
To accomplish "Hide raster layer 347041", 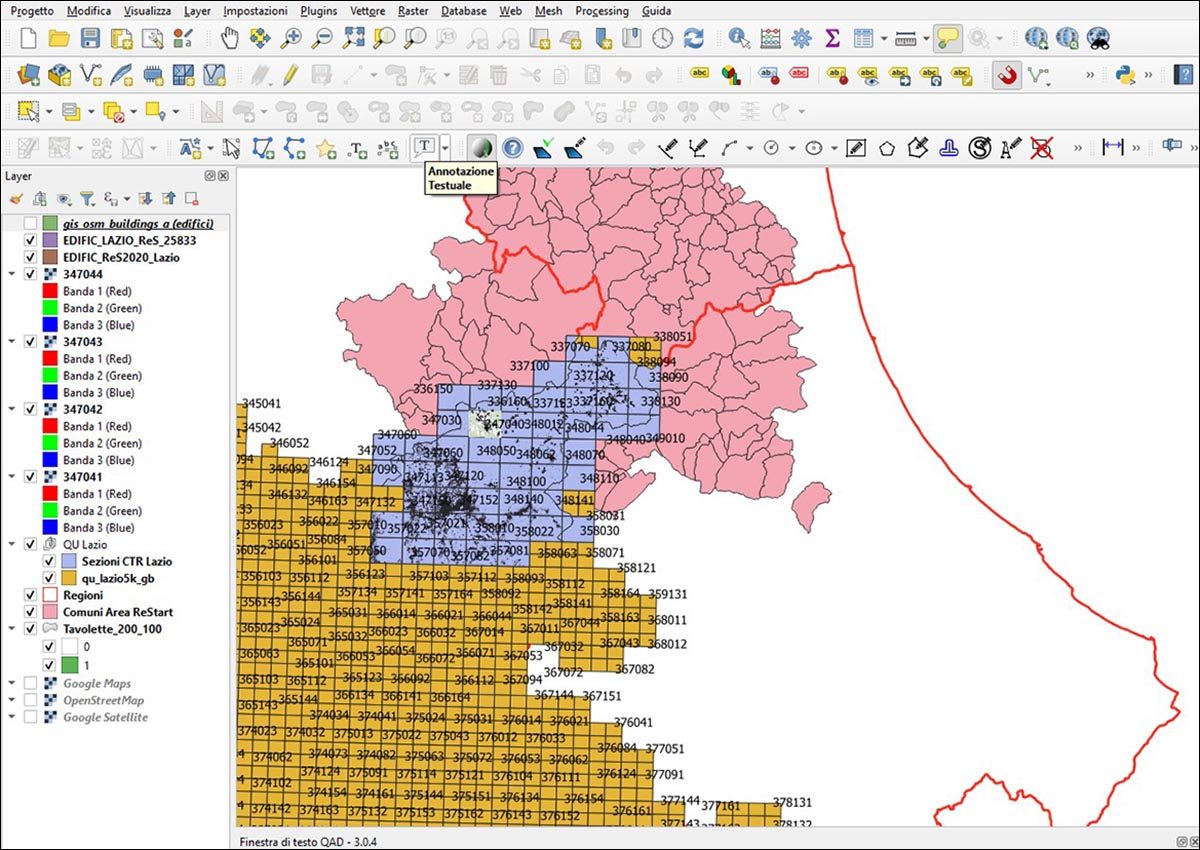I will point(30,477).
